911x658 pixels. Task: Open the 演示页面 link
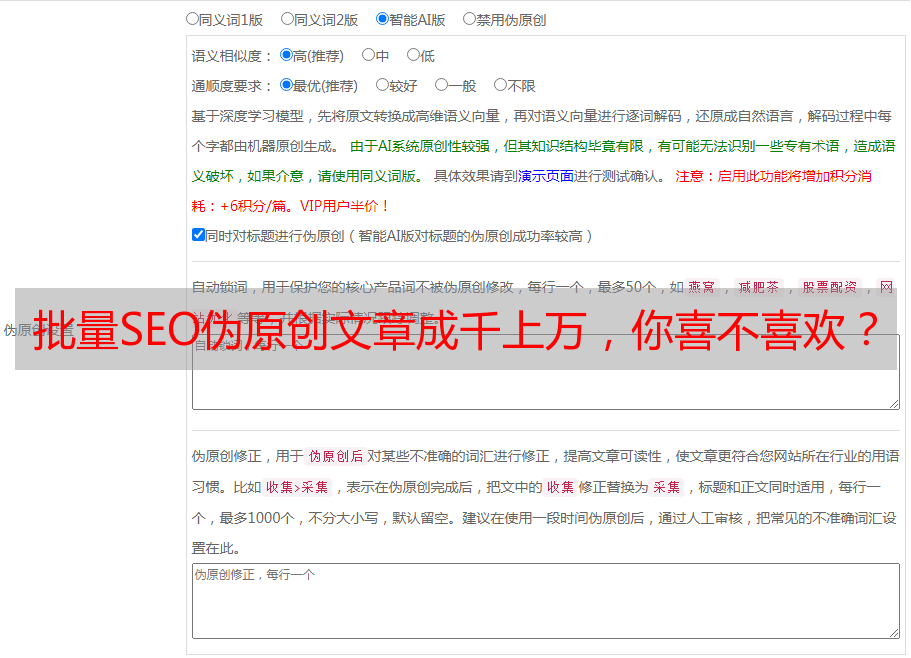546,176
